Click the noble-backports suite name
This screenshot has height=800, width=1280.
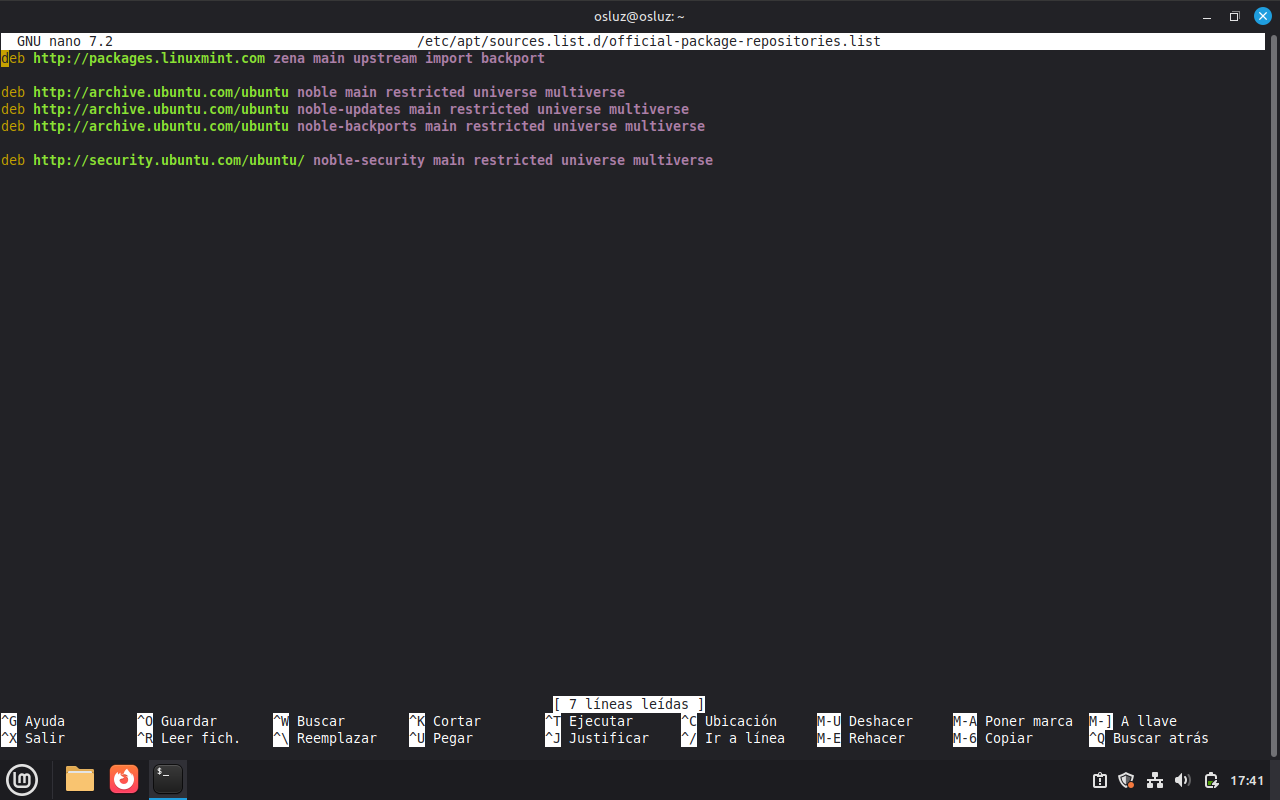click(357, 126)
